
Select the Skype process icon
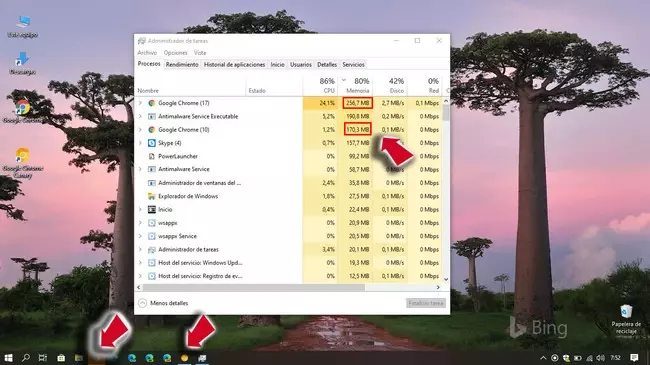(152, 143)
